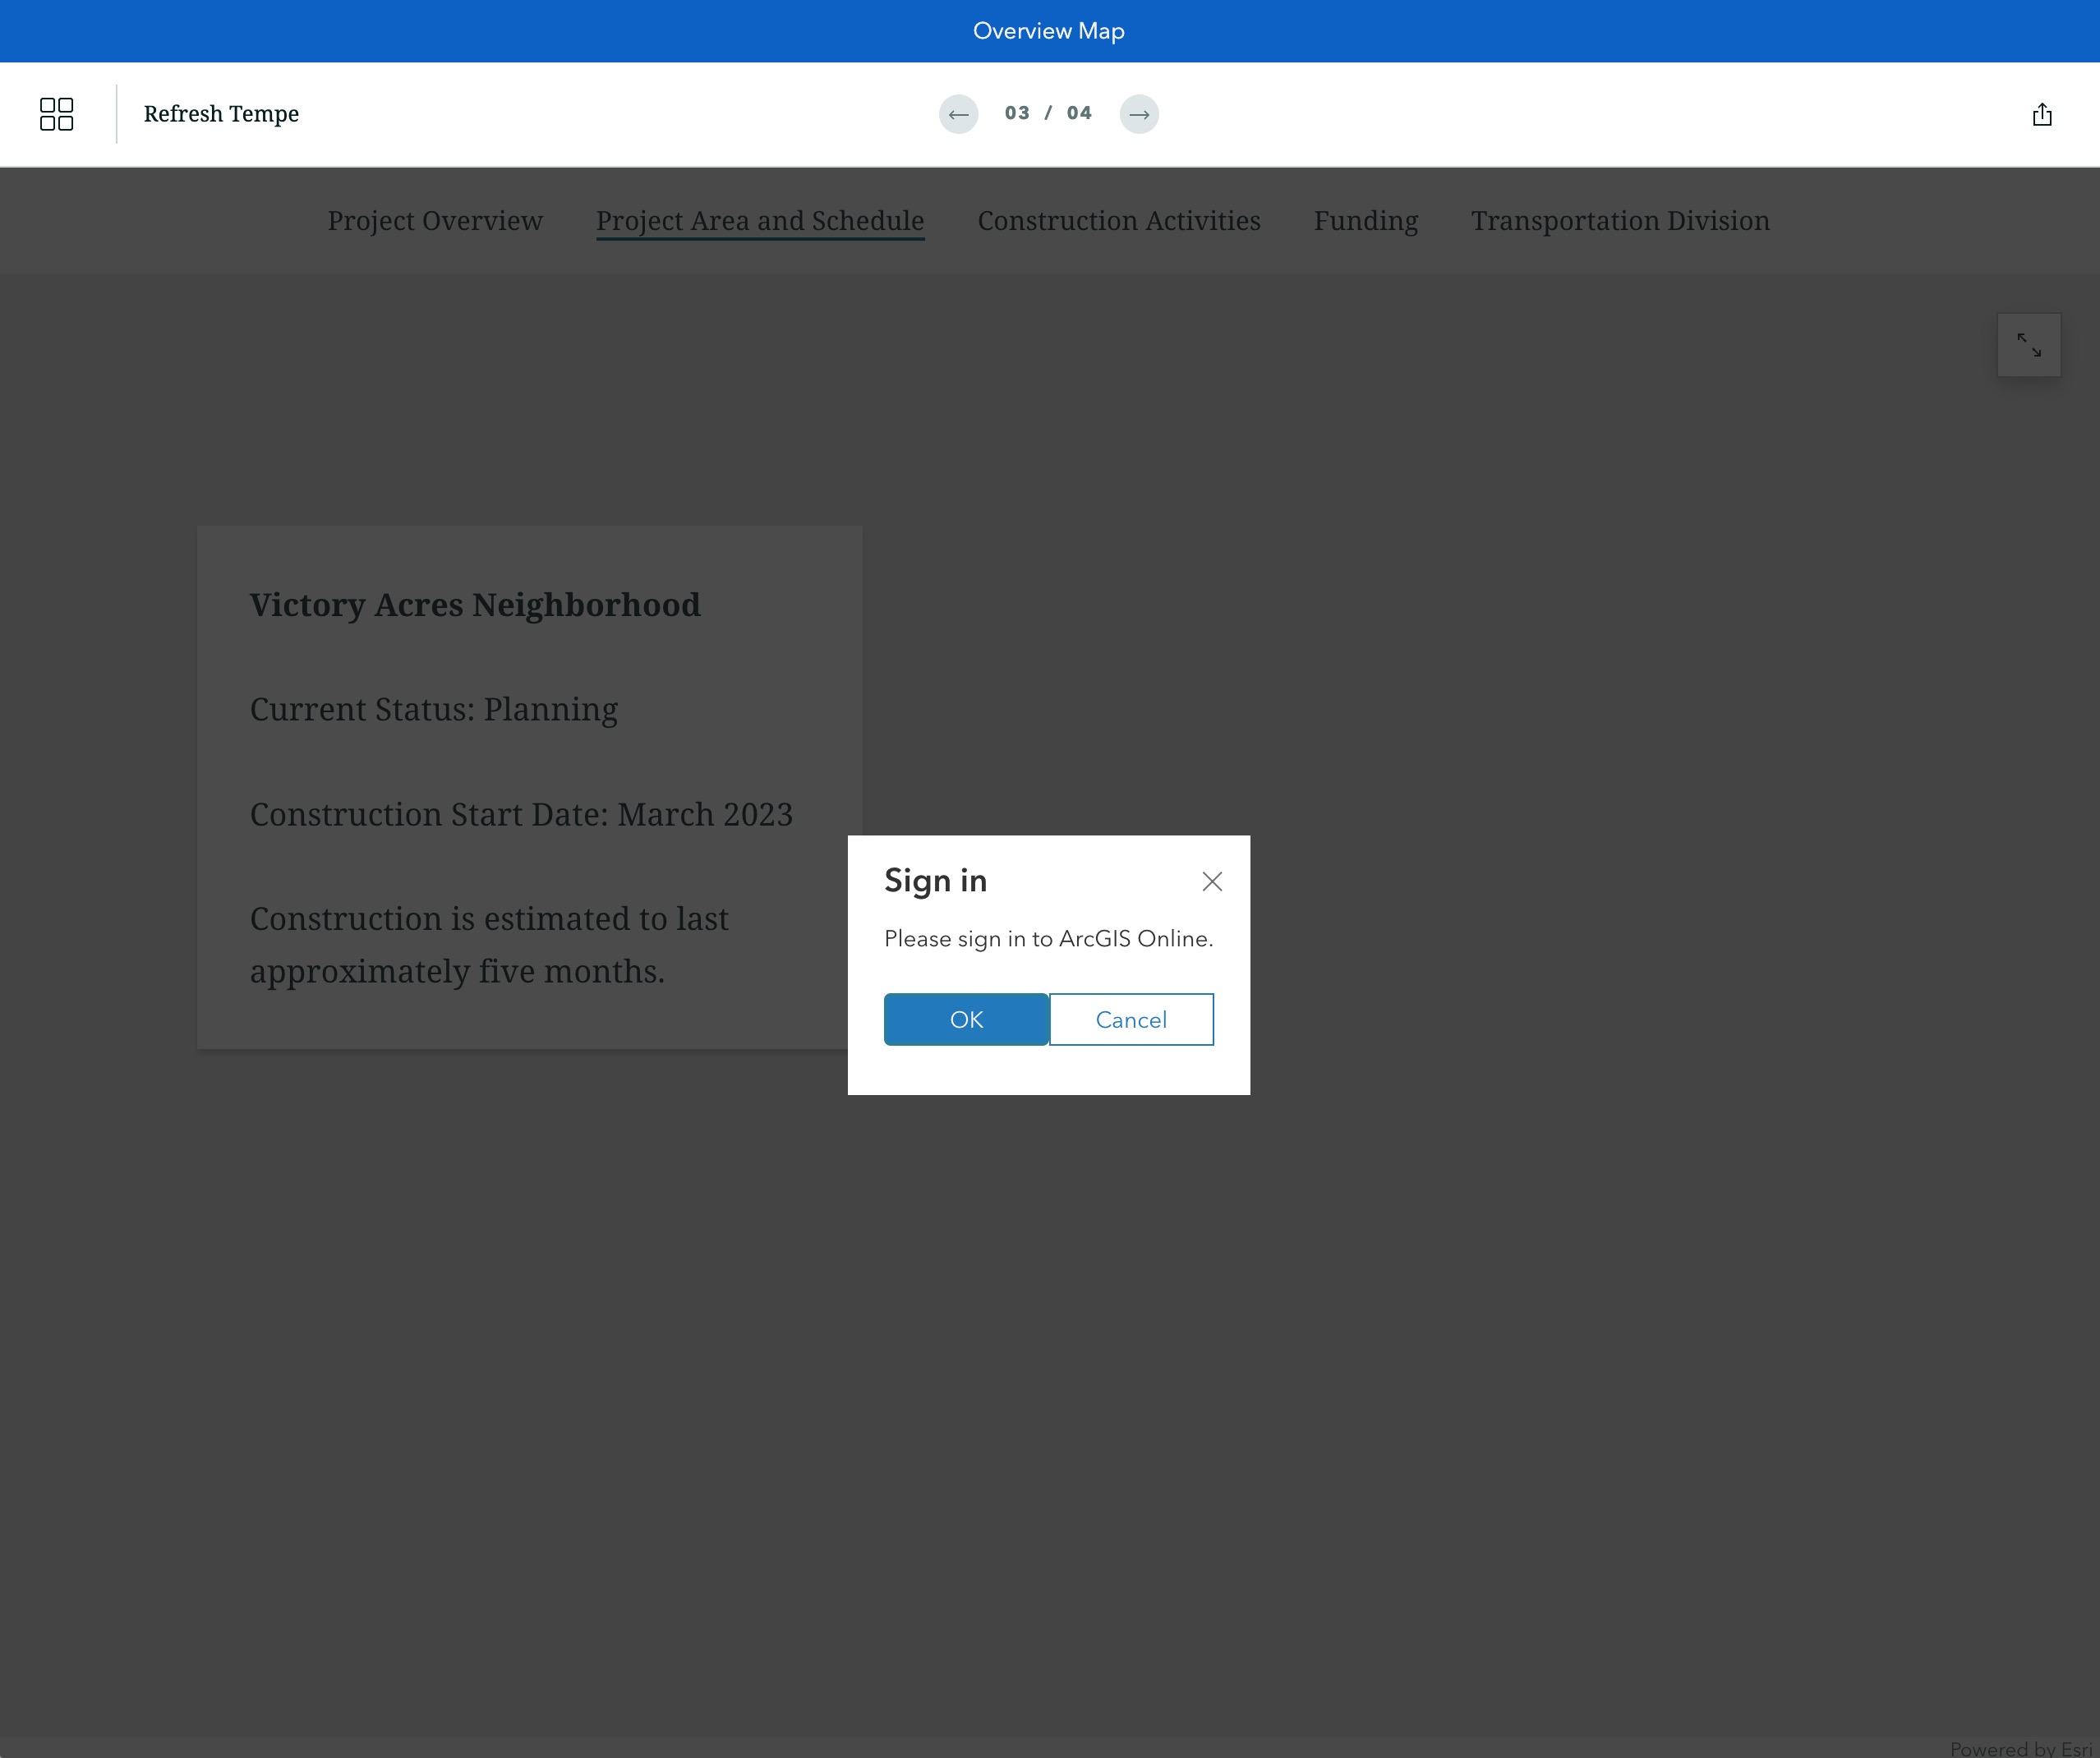Close the Sign in dialog with the X

coord(1212,881)
